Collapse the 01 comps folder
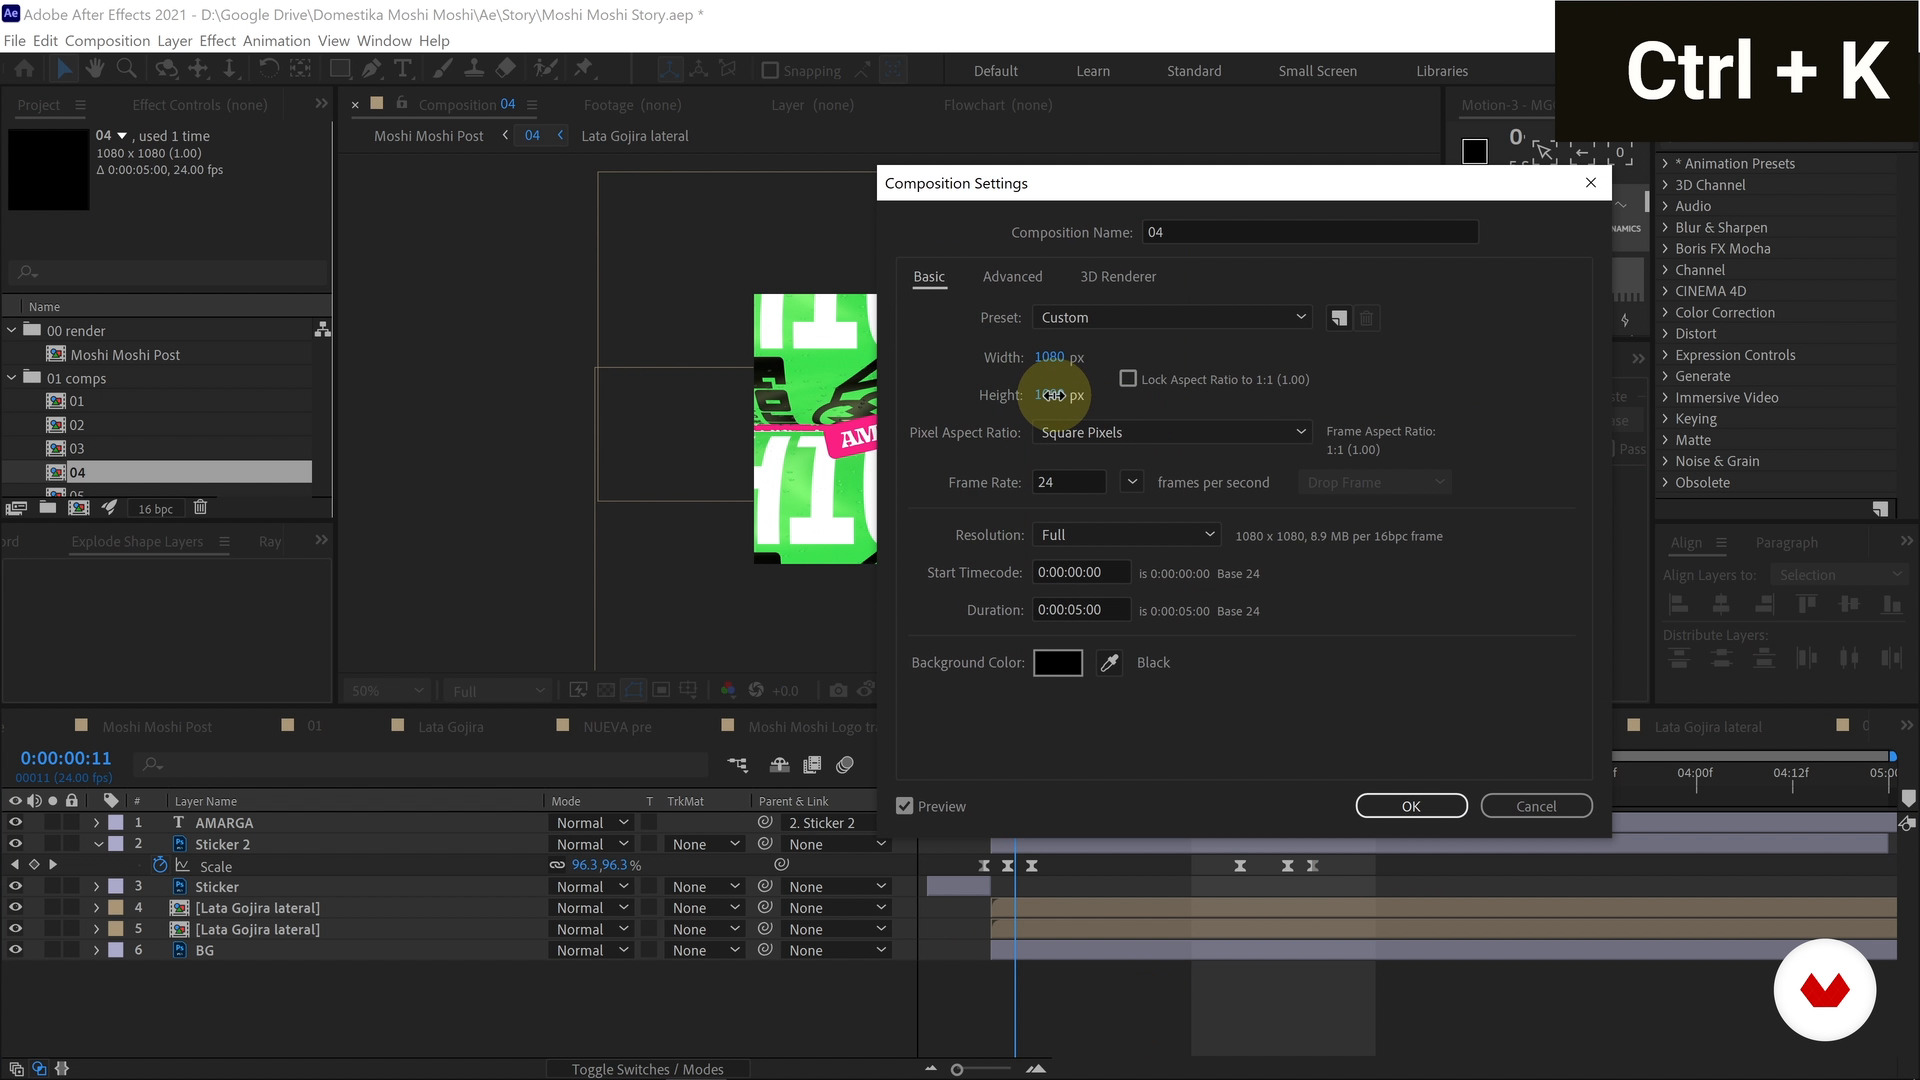Image resolution: width=1920 pixels, height=1080 pixels. tap(12, 378)
